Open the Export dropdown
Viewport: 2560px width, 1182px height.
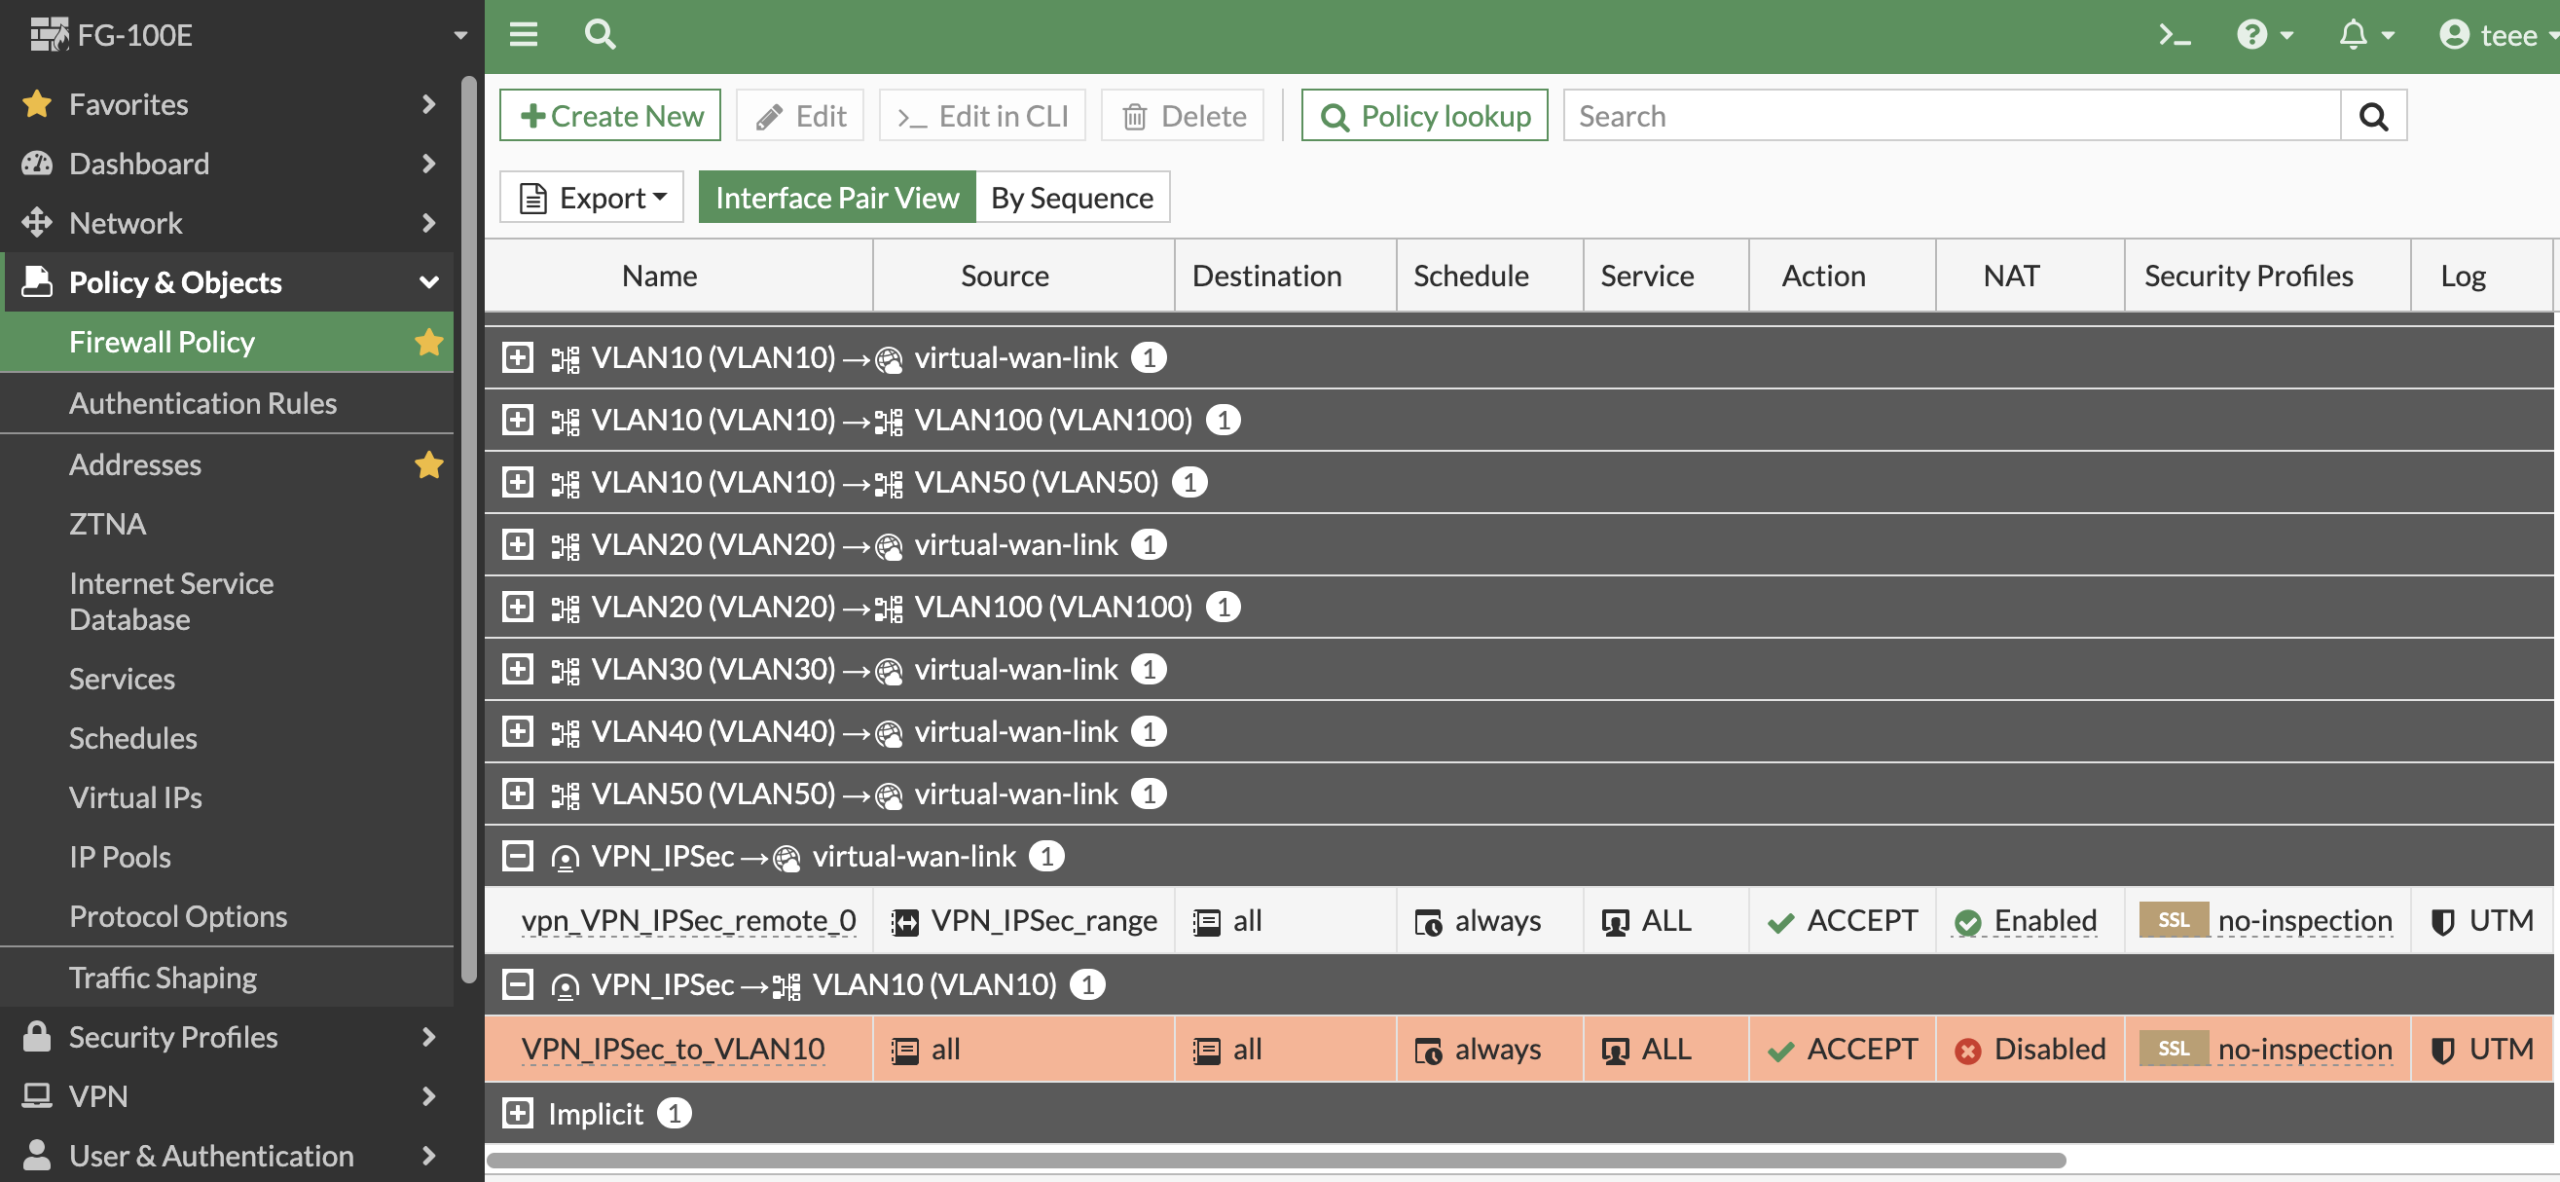click(592, 198)
